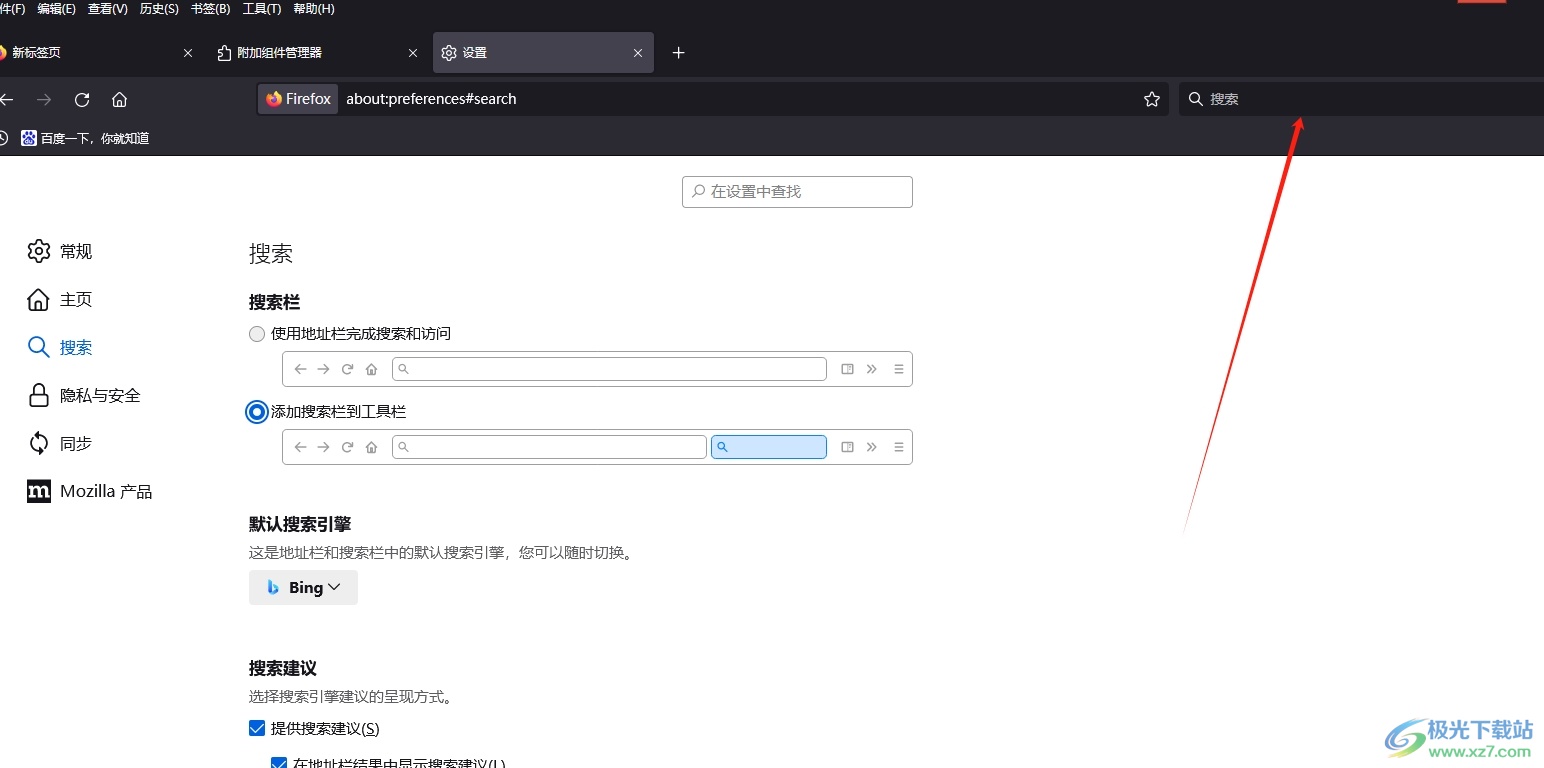Bookmark this page with the star icon
This screenshot has width=1544, height=768.
pyautogui.click(x=1152, y=99)
